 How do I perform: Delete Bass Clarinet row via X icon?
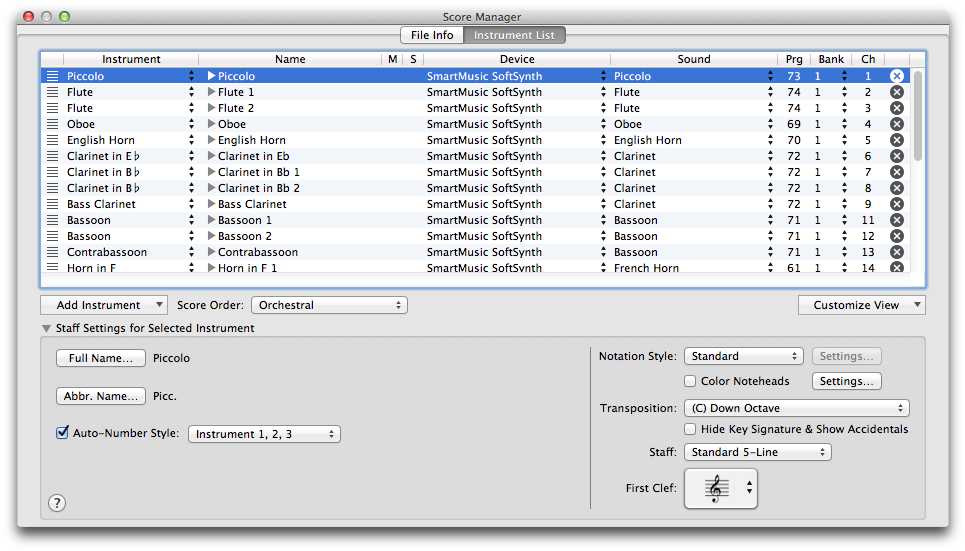(x=897, y=204)
